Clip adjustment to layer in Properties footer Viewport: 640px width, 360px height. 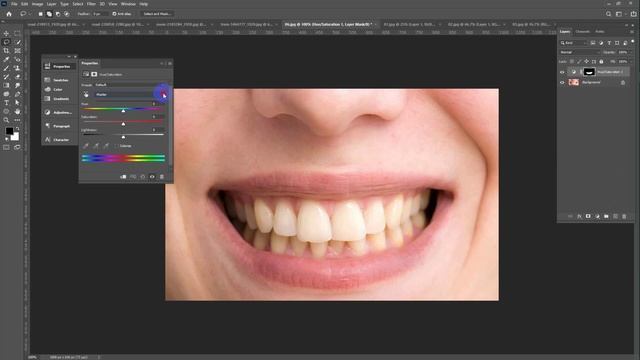click(123, 177)
